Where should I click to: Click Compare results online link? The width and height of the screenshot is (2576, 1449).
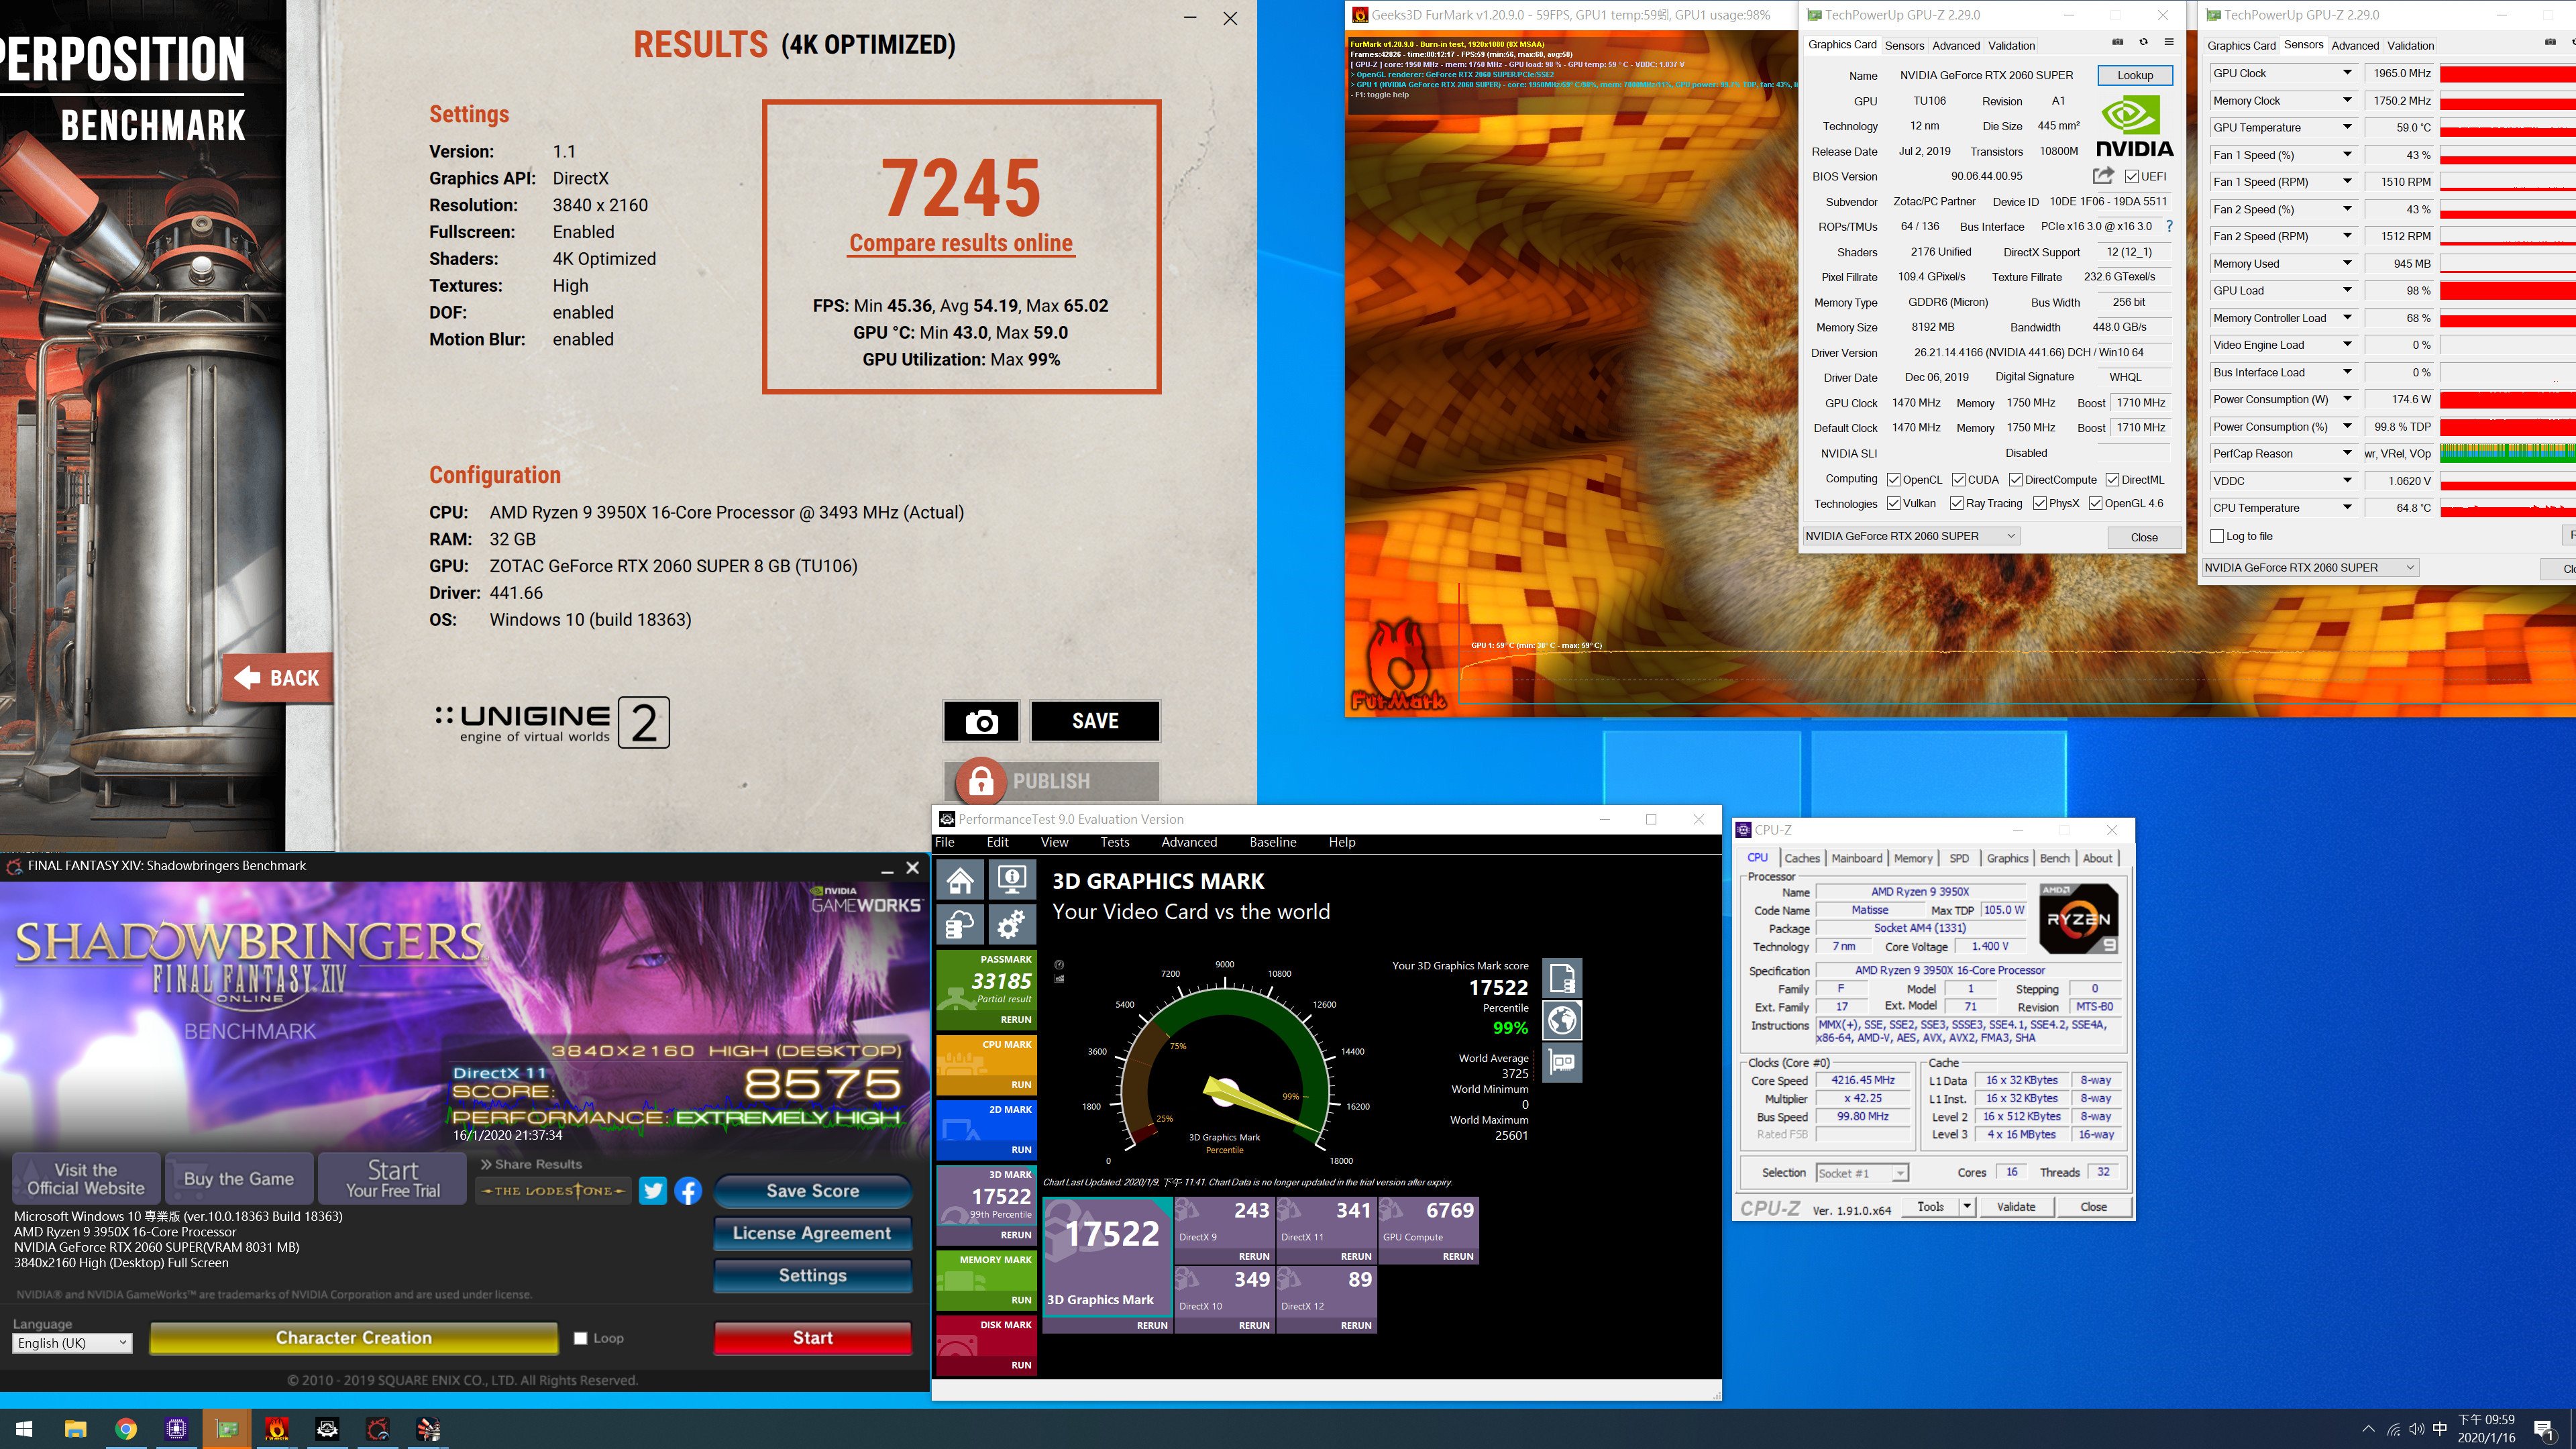click(x=960, y=243)
